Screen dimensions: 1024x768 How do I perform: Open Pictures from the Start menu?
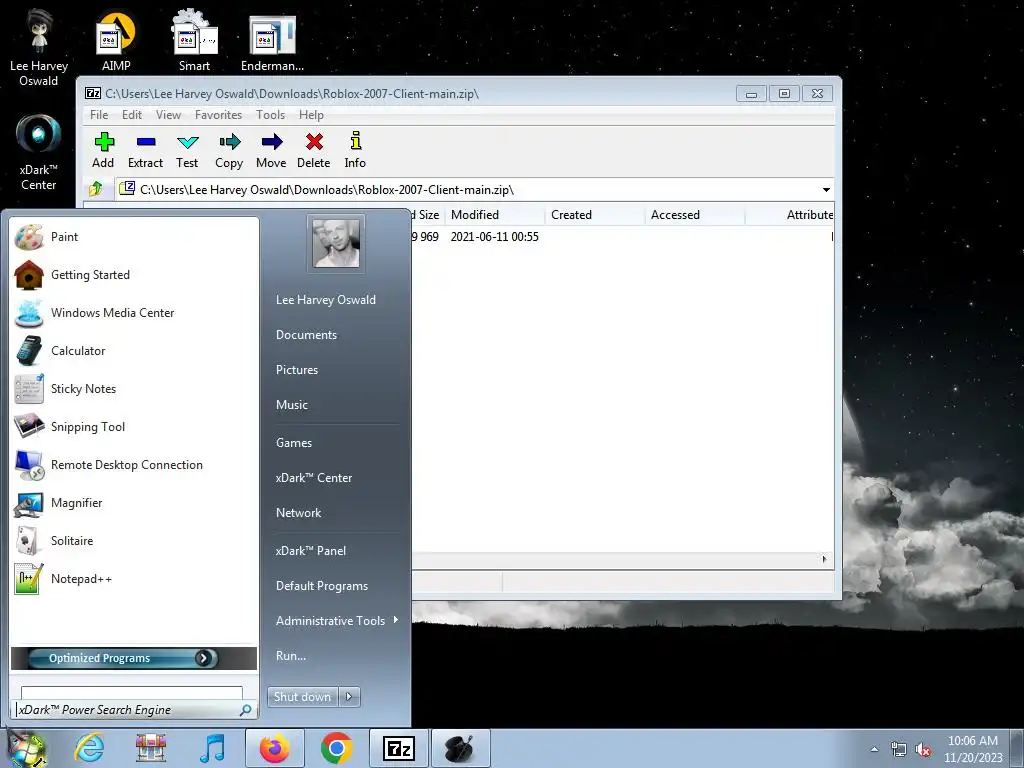(x=297, y=370)
